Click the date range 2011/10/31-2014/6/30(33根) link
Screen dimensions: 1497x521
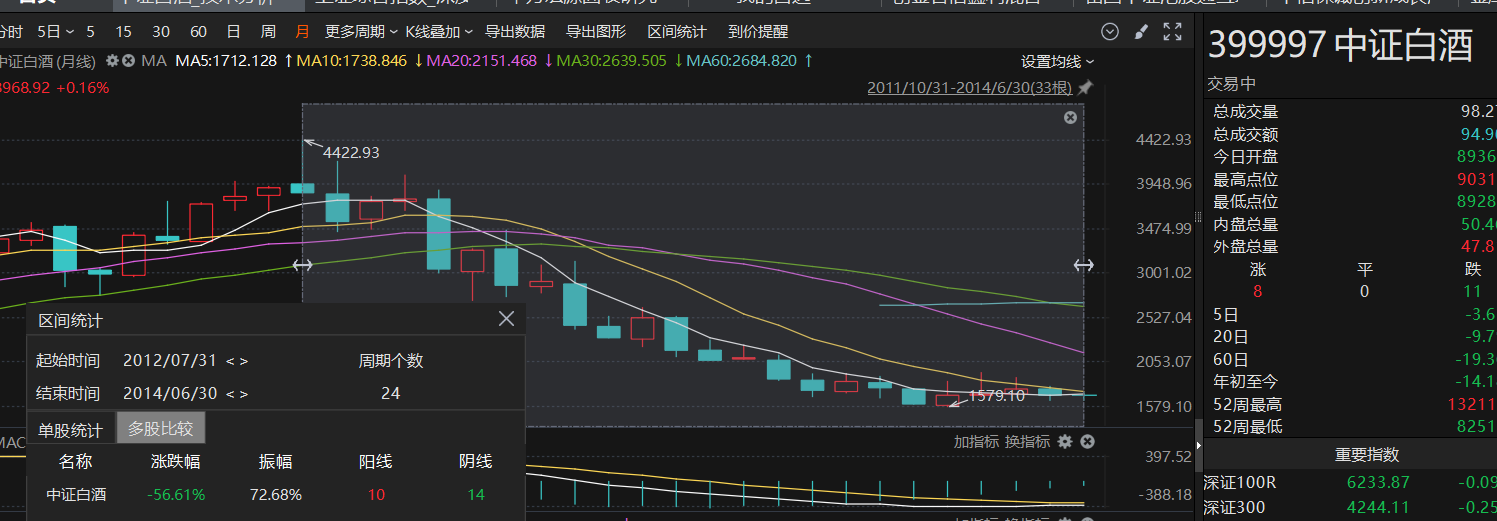coord(969,88)
